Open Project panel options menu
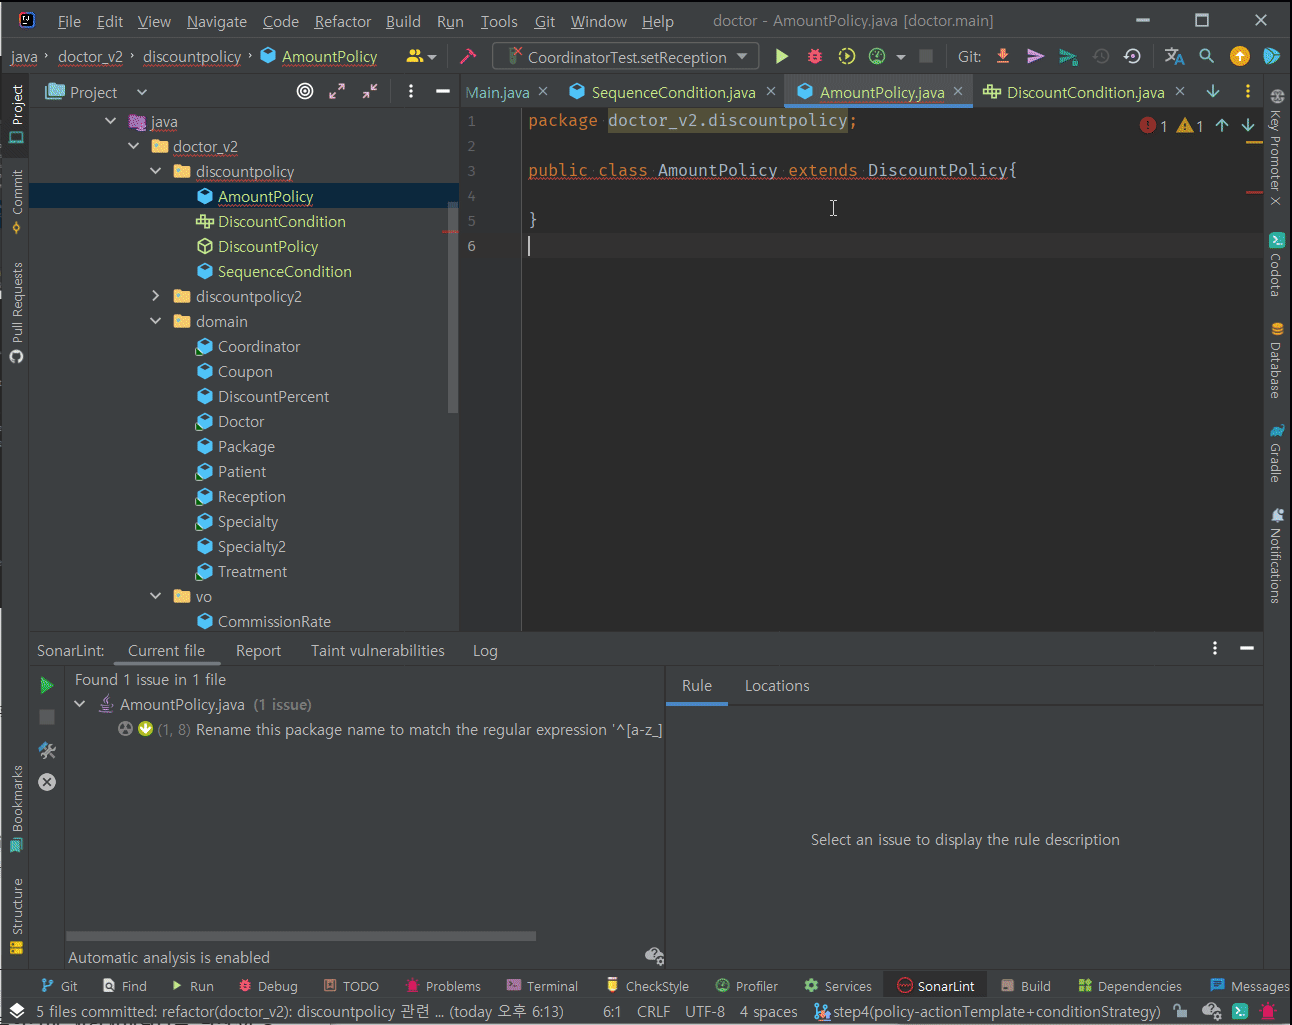This screenshot has width=1292, height=1025. [411, 91]
